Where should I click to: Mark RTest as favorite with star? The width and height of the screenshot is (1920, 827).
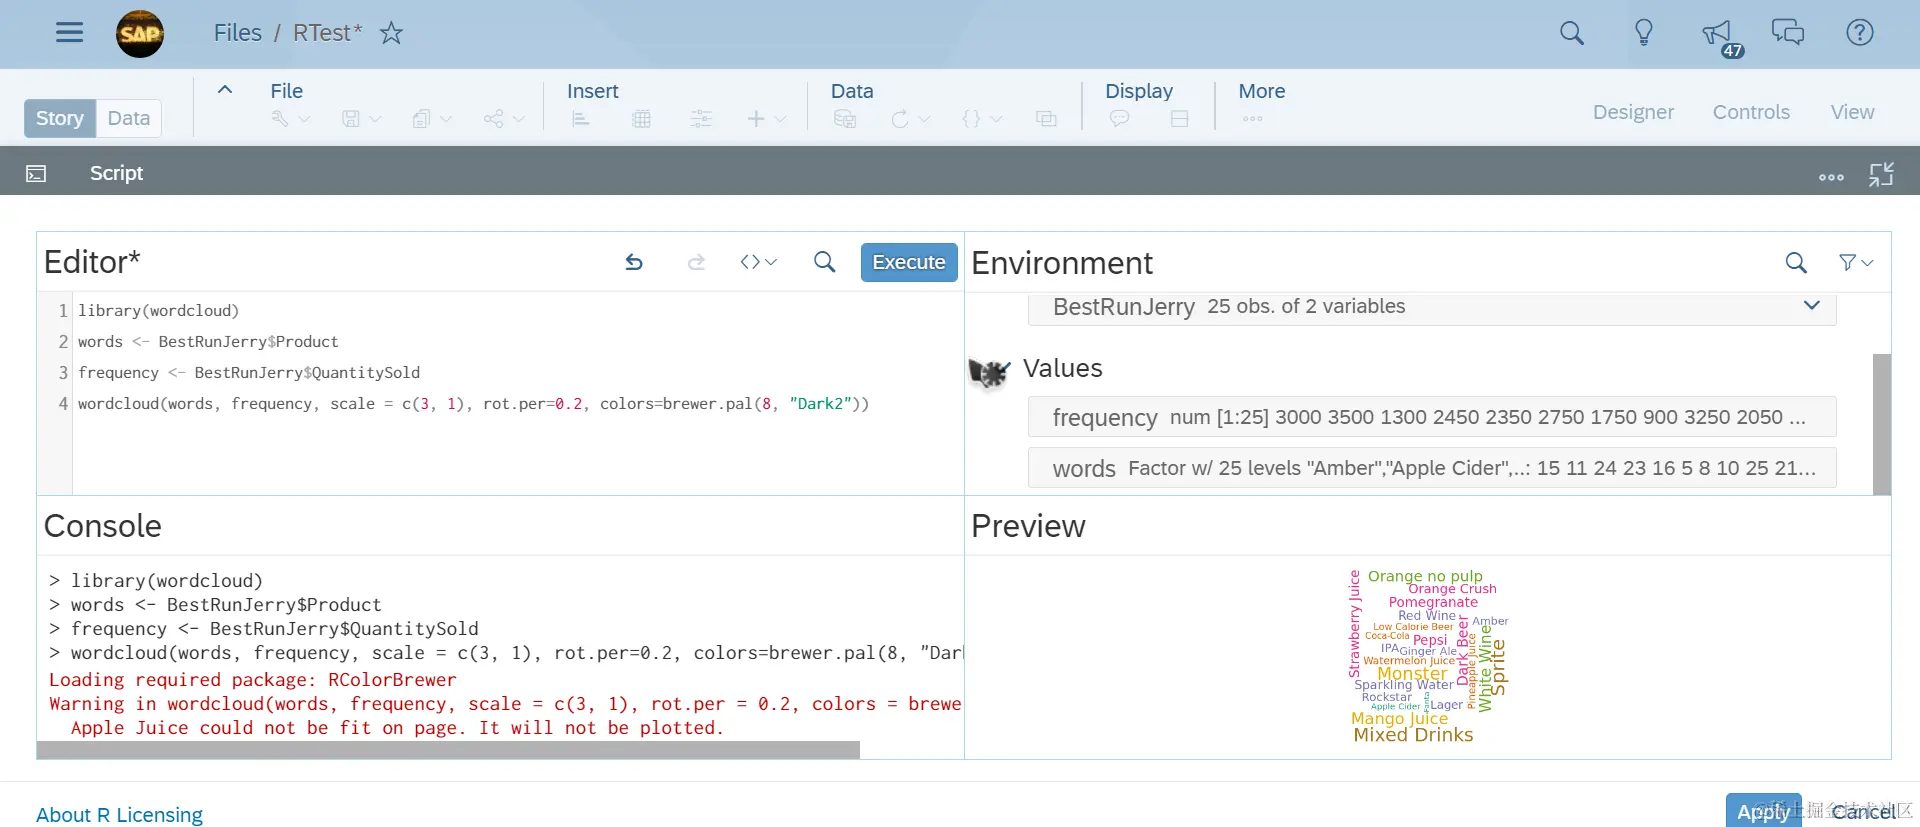[391, 33]
